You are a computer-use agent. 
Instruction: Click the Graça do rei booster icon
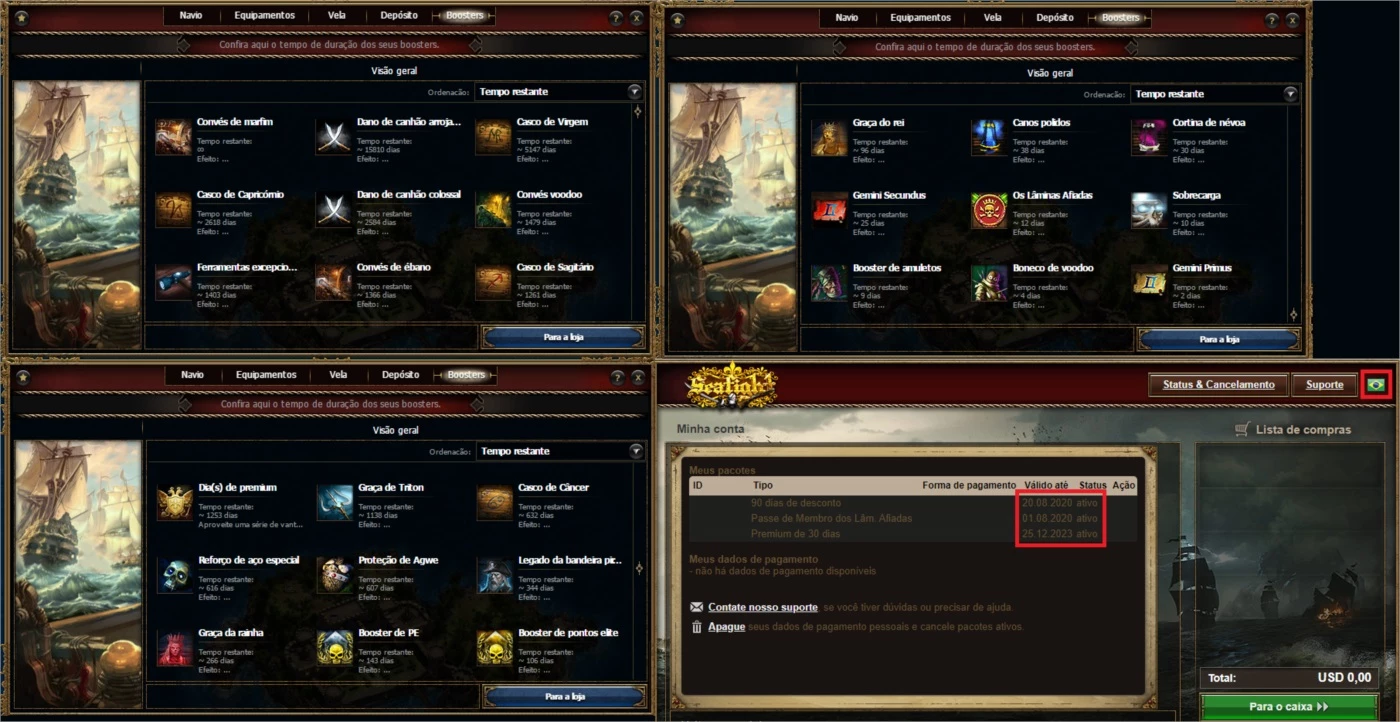(x=829, y=138)
